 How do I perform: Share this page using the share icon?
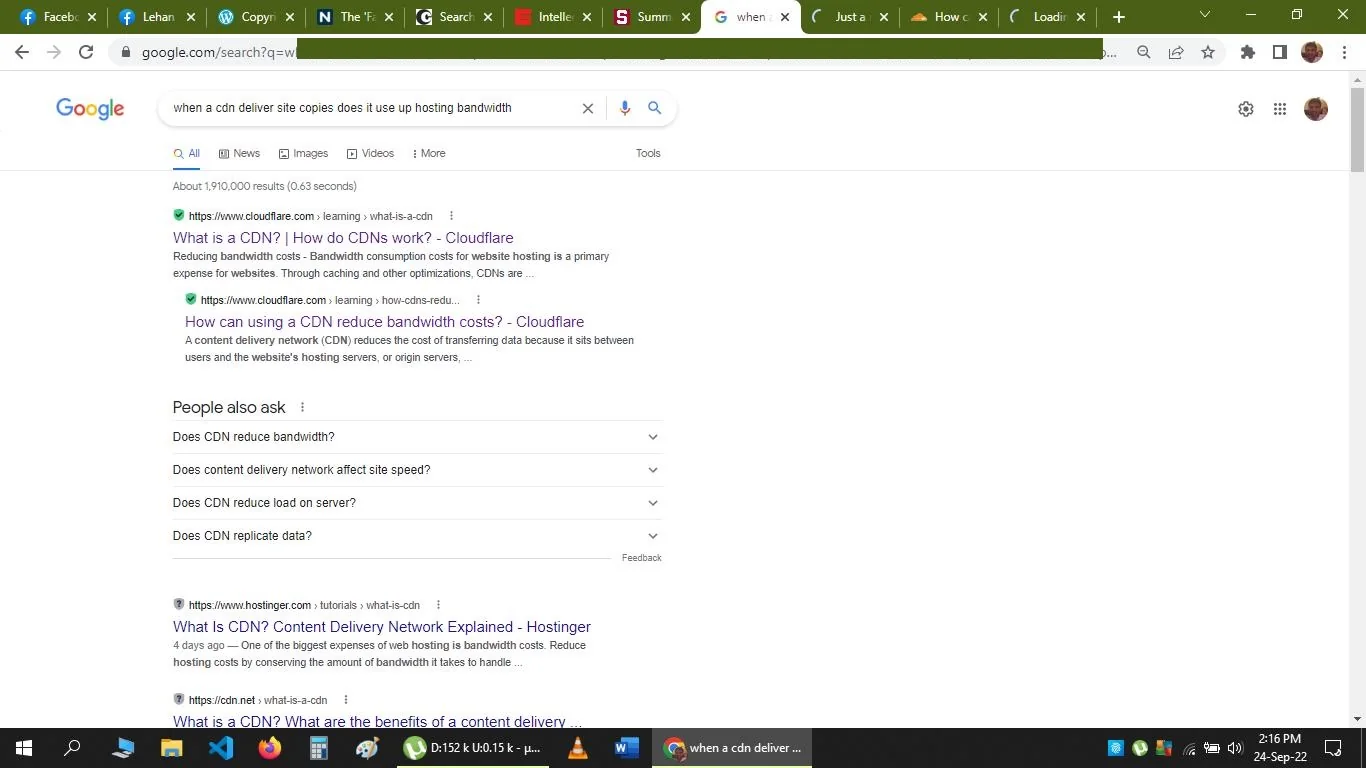tap(1176, 52)
